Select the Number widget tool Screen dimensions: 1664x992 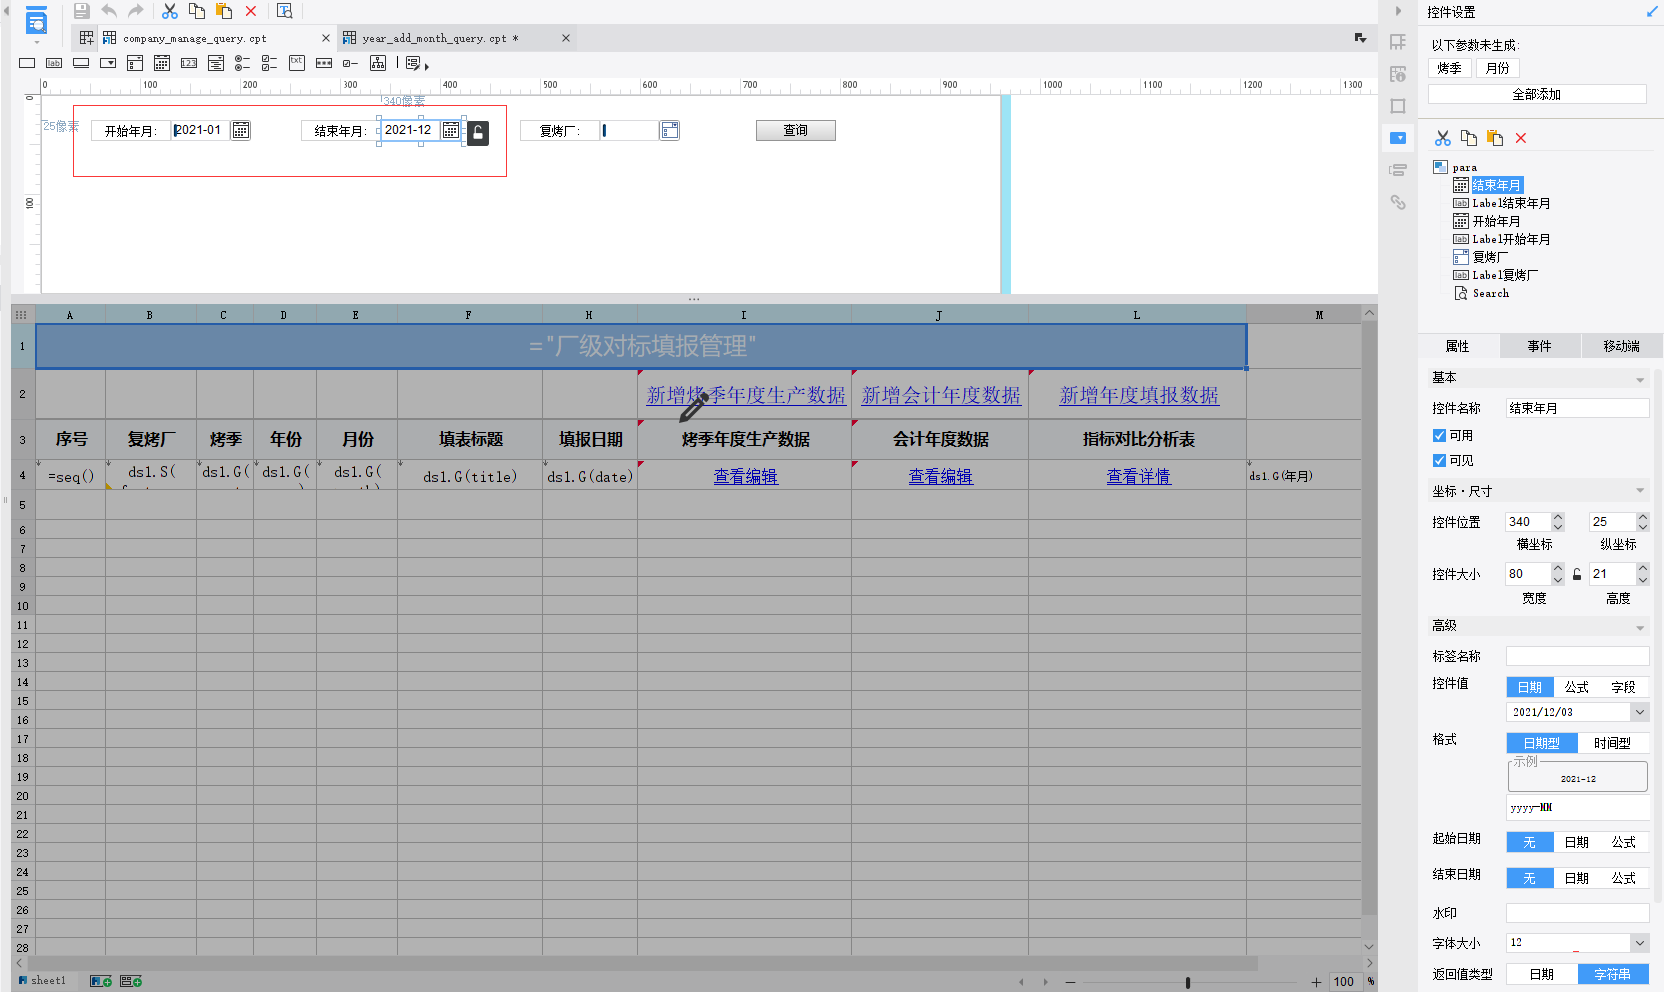(189, 63)
